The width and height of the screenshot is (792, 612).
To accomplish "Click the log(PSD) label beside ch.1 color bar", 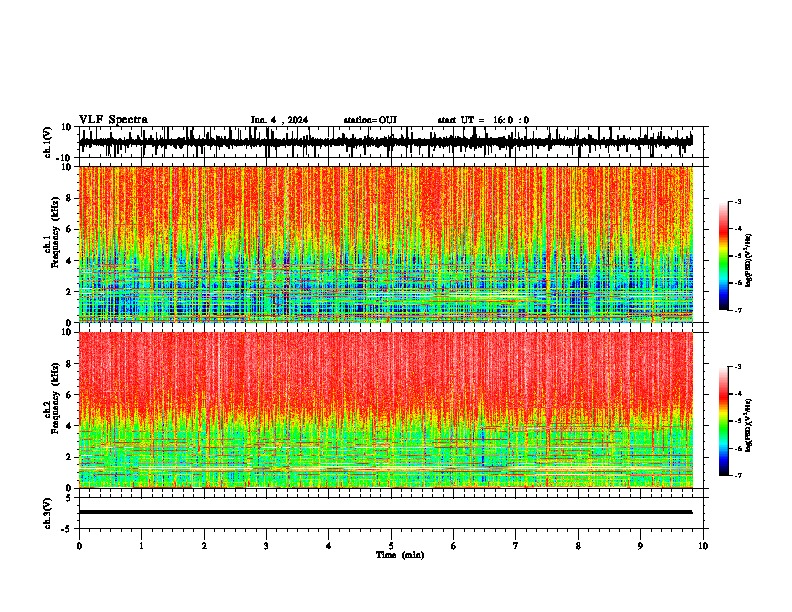I will coord(749,261).
